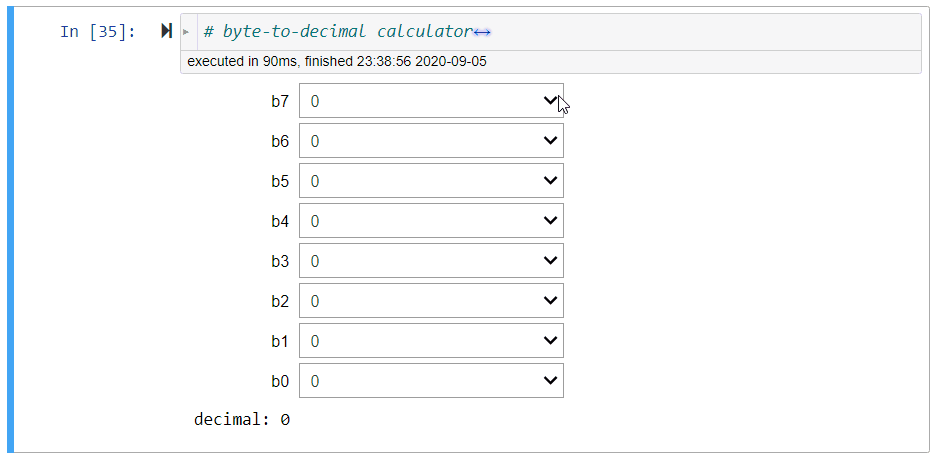Click the run cell icon beside the prompt
This screenshot has height=456, width=944.
point(167,31)
